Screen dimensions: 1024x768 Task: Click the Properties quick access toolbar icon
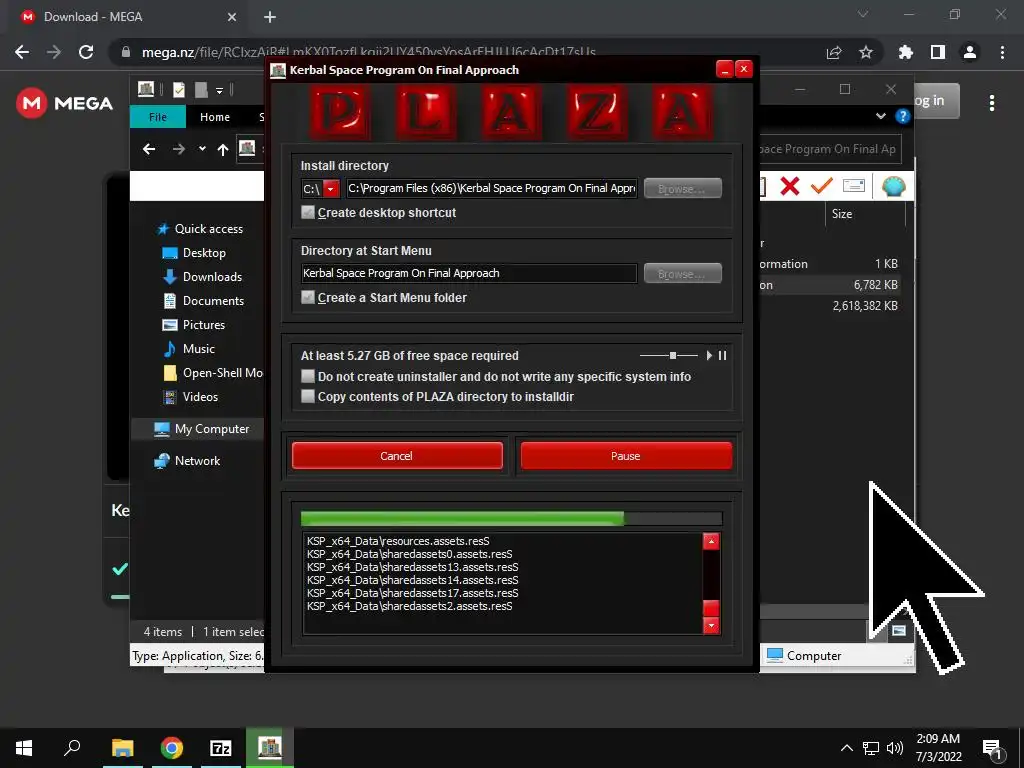click(178, 90)
